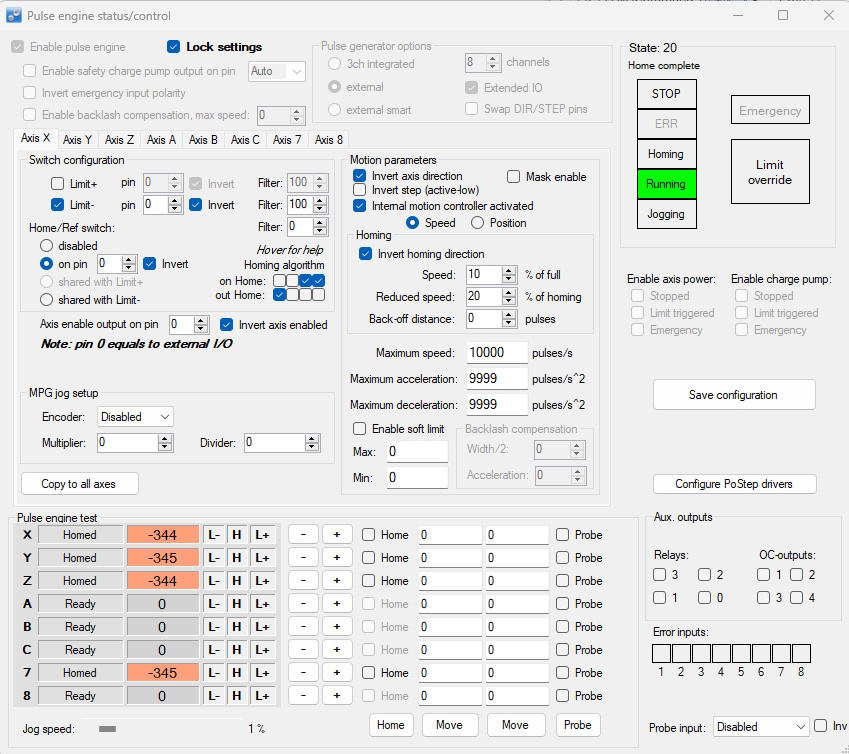This screenshot has width=849, height=754.
Task: Toggle first out Home algorithm checkbox
Action: tap(279, 295)
